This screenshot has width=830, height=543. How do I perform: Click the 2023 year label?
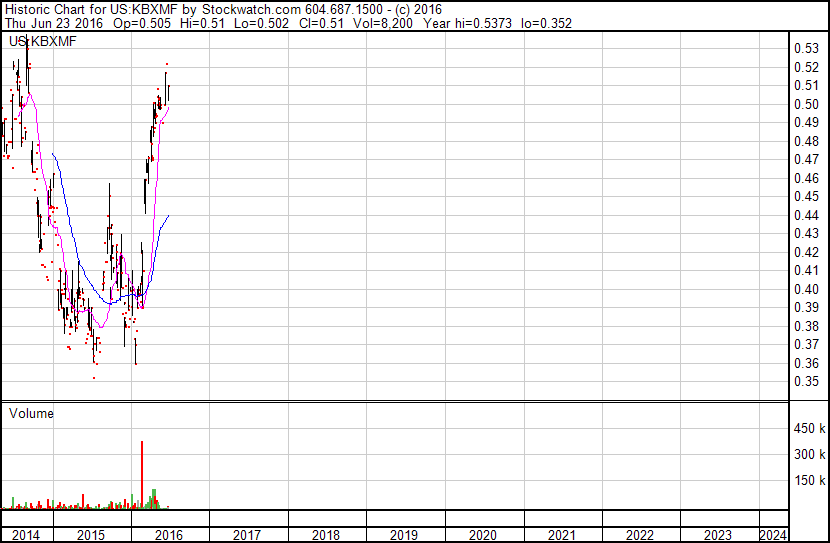(718, 535)
